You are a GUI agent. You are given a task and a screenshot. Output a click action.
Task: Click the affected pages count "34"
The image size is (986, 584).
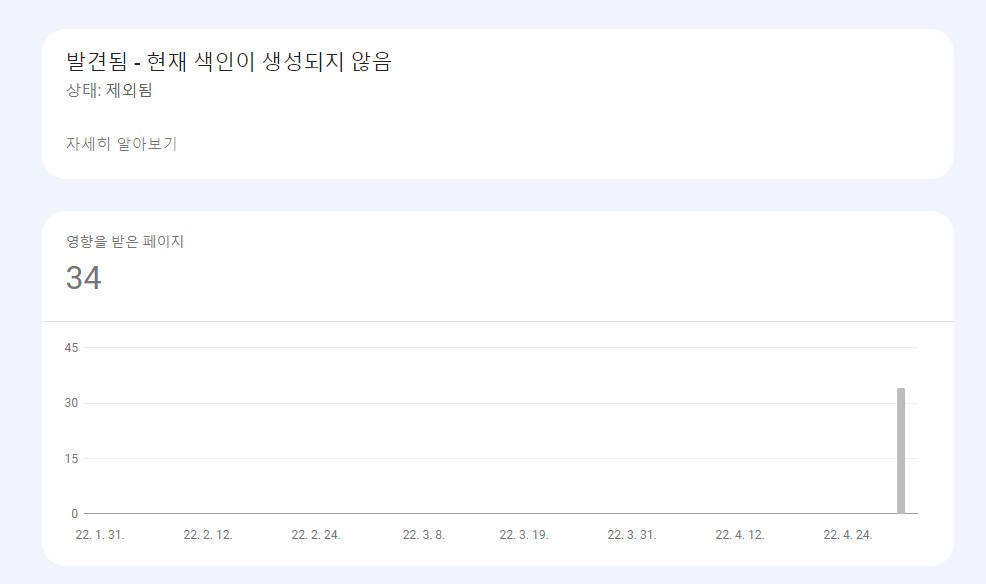(x=84, y=277)
